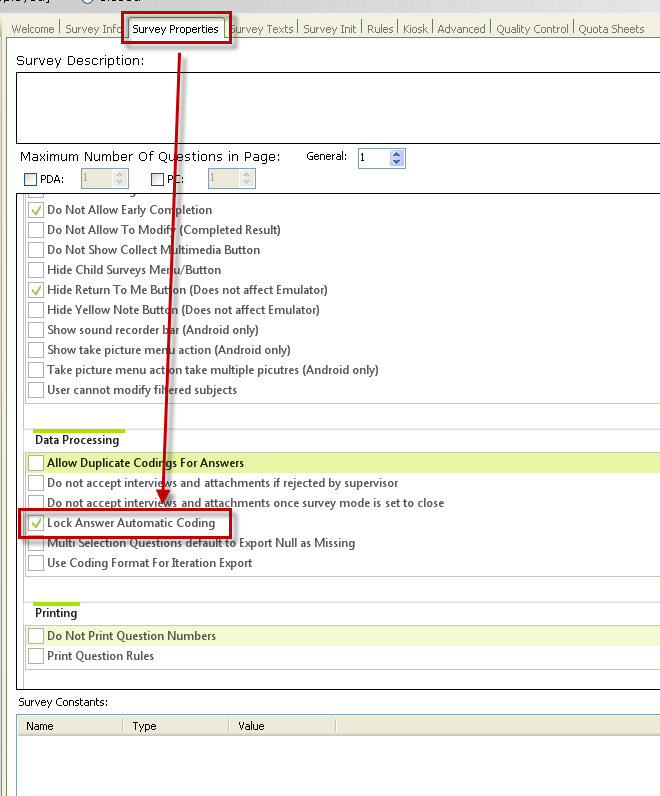Uncheck Do Not Allow Early Completion
The width and height of the screenshot is (660, 796).
point(36,210)
